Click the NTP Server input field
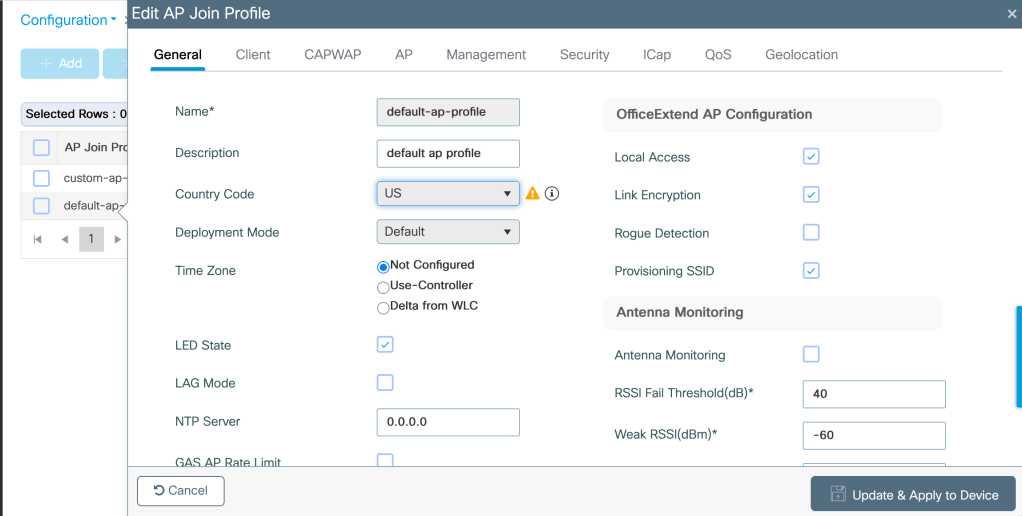The height and width of the screenshot is (516, 1022). pyautogui.click(x=447, y=422)
